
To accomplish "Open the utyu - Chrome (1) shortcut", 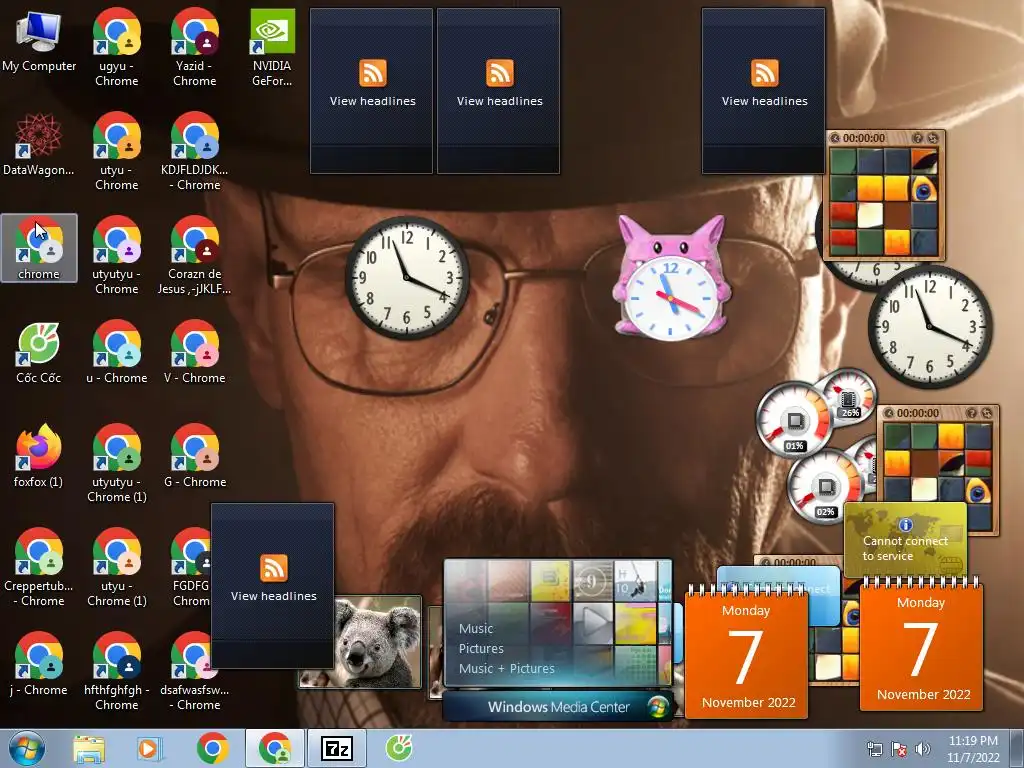I will click(116, 567).
